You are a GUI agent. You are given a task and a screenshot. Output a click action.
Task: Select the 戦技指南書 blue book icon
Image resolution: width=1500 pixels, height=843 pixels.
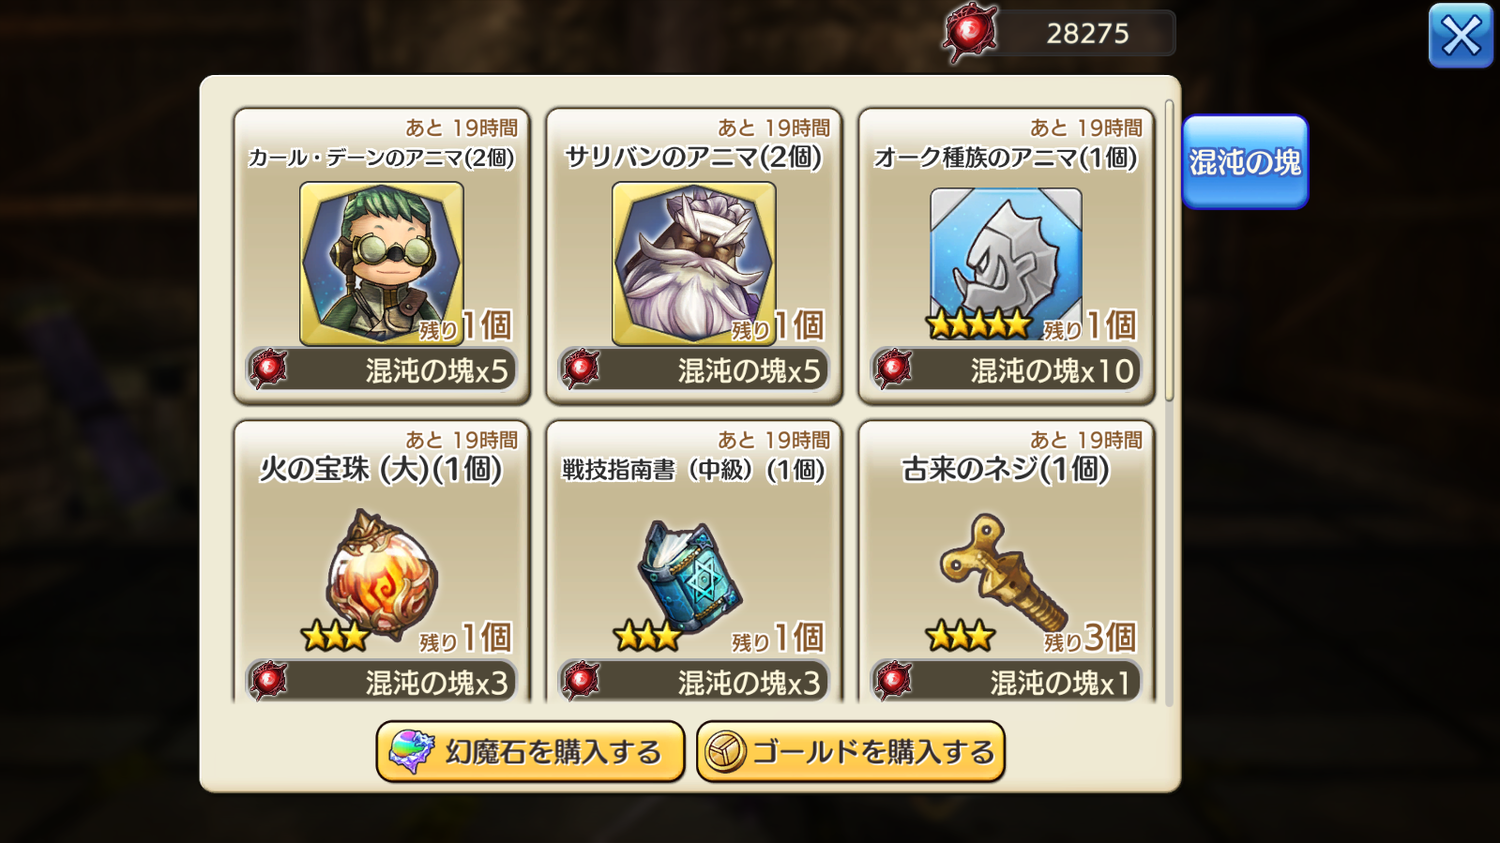[690, 577]
